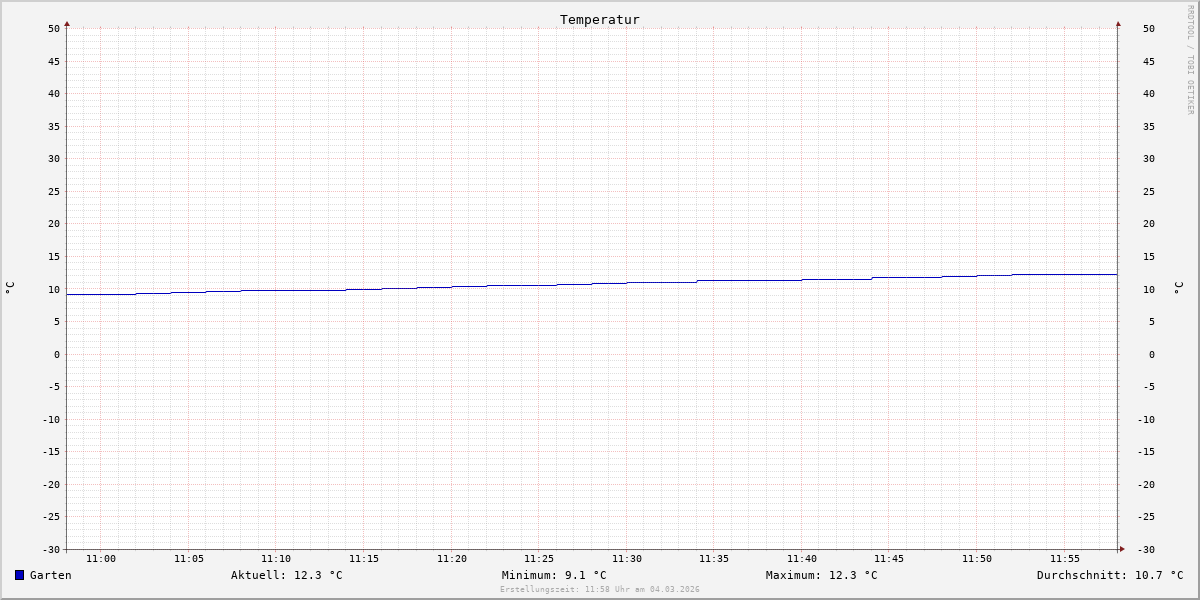Screen dimensions: 1200x600
Task: Click the 11:45 time axis label
Action: tap(889, 558)
